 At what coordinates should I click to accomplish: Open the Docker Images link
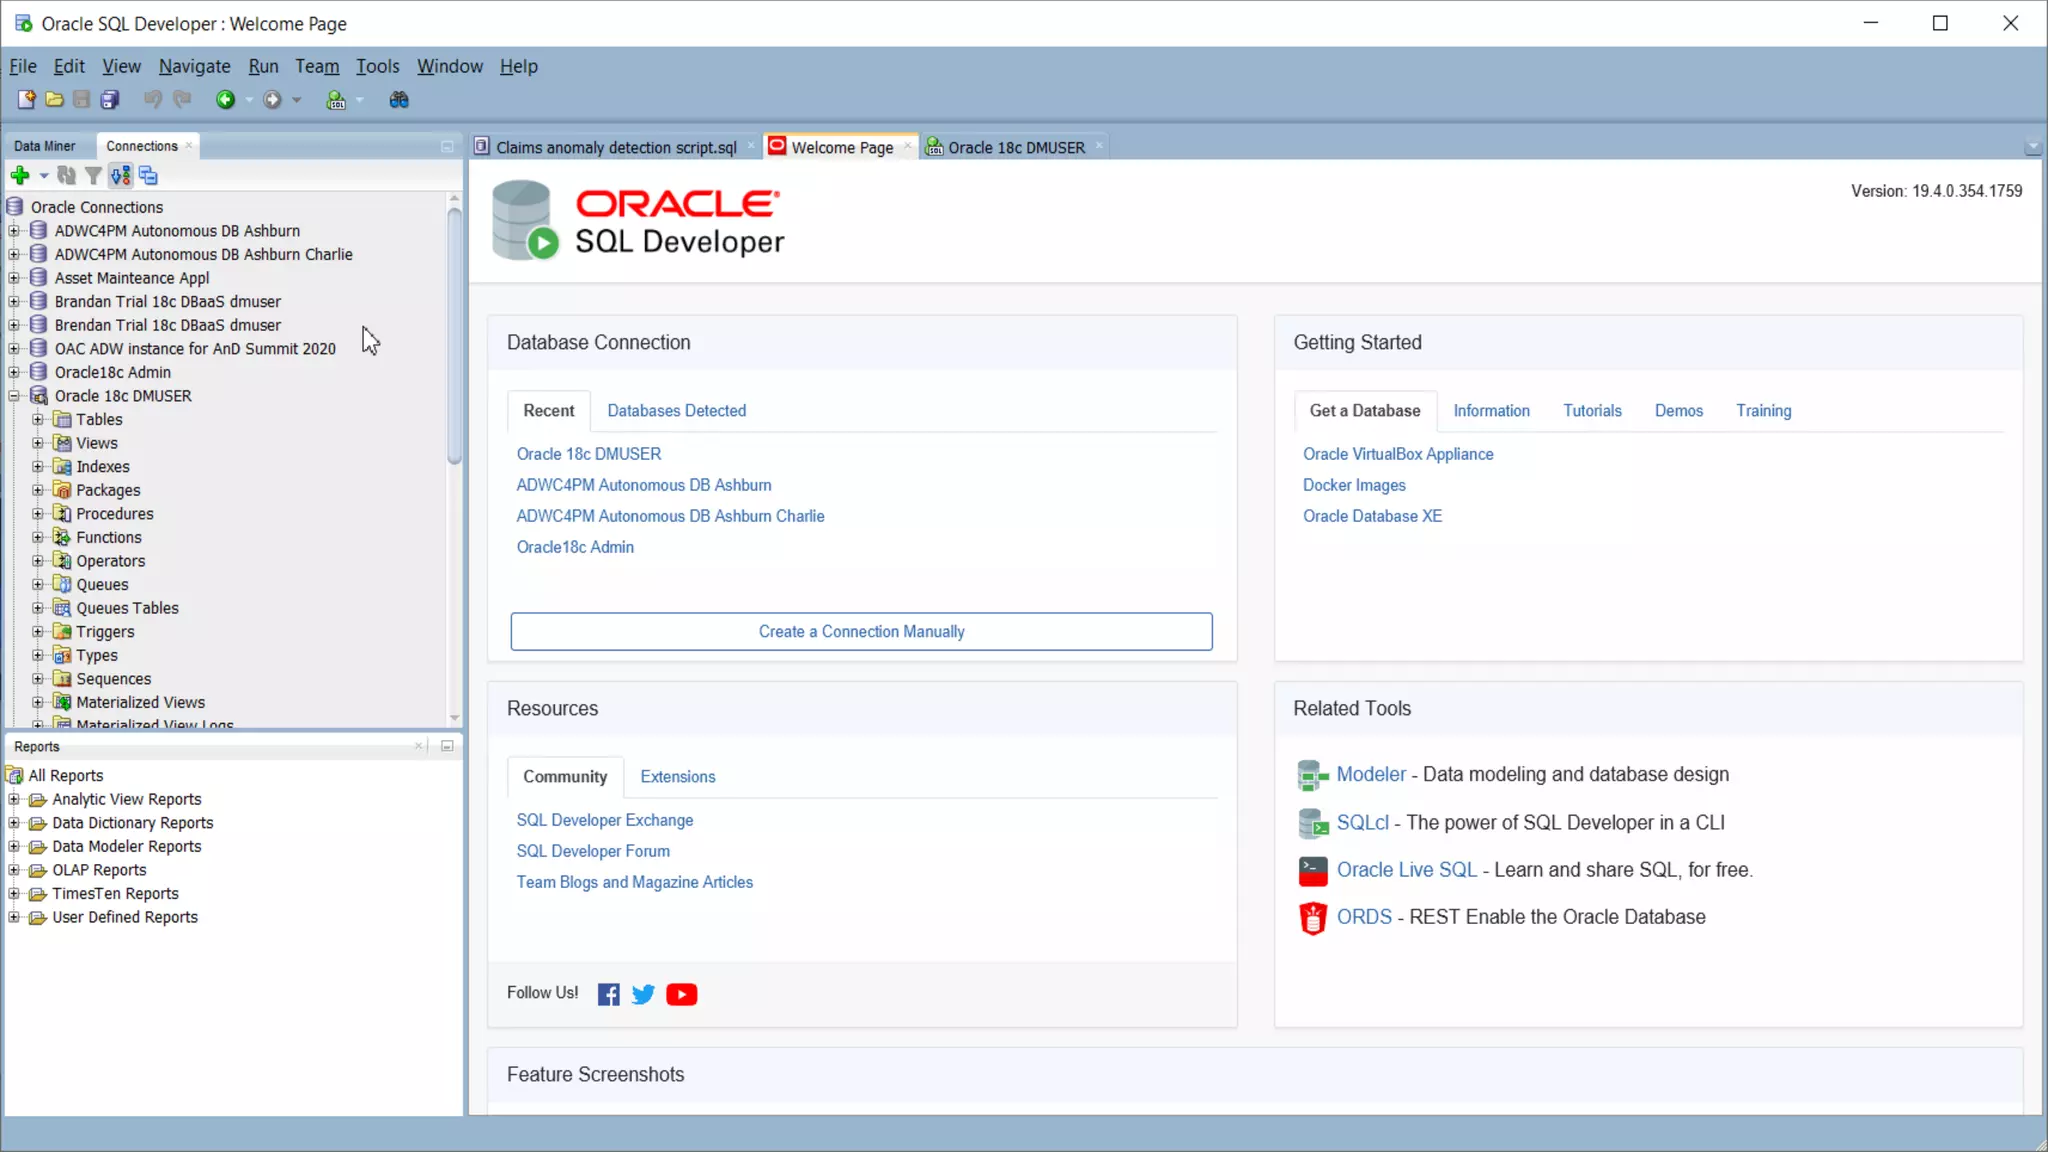(x=1354, y=485)
